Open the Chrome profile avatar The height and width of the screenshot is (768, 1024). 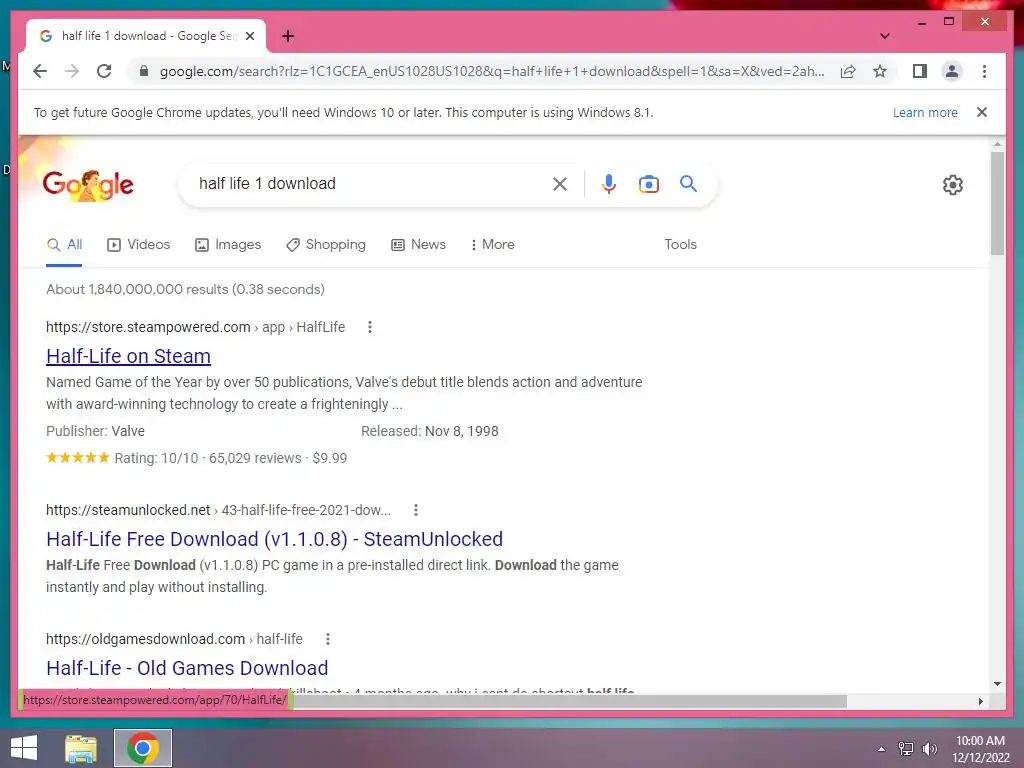(x=952, y=71)
